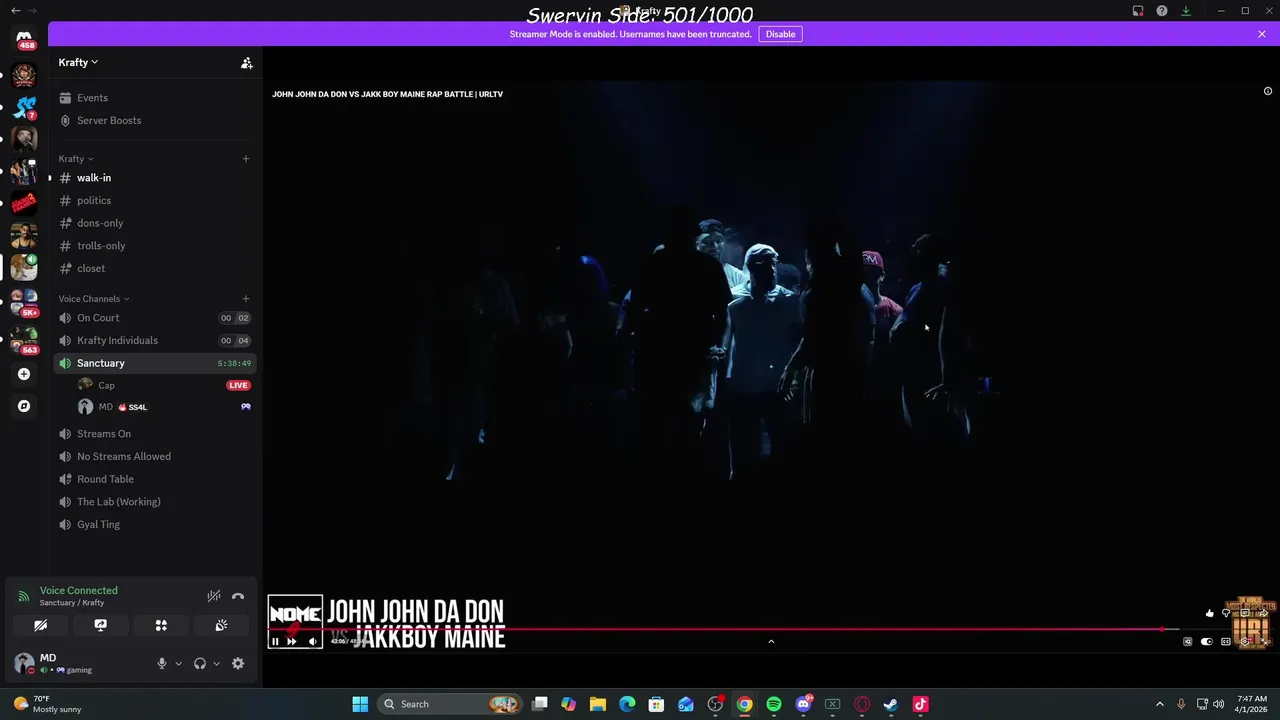Image resolution: width=1280 pixels, height=720 pixels.
Task: Click video title JOHN JOHN DA DON
Action: tap(387, 94)
